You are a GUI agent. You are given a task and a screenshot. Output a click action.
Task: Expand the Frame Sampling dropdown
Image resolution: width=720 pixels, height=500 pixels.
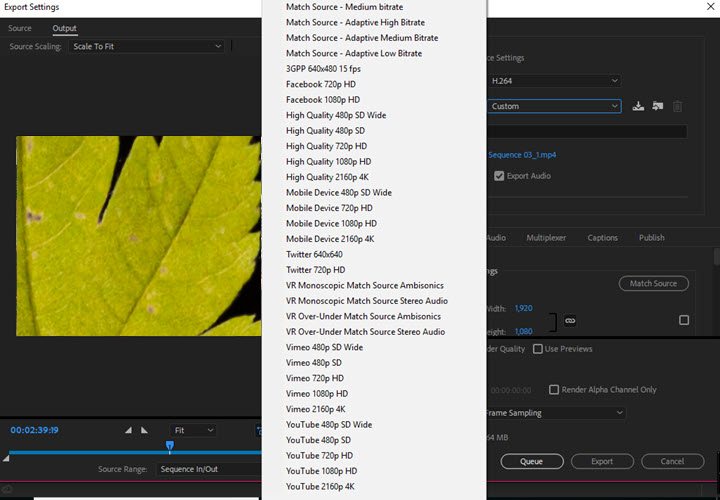click(556, 412)
